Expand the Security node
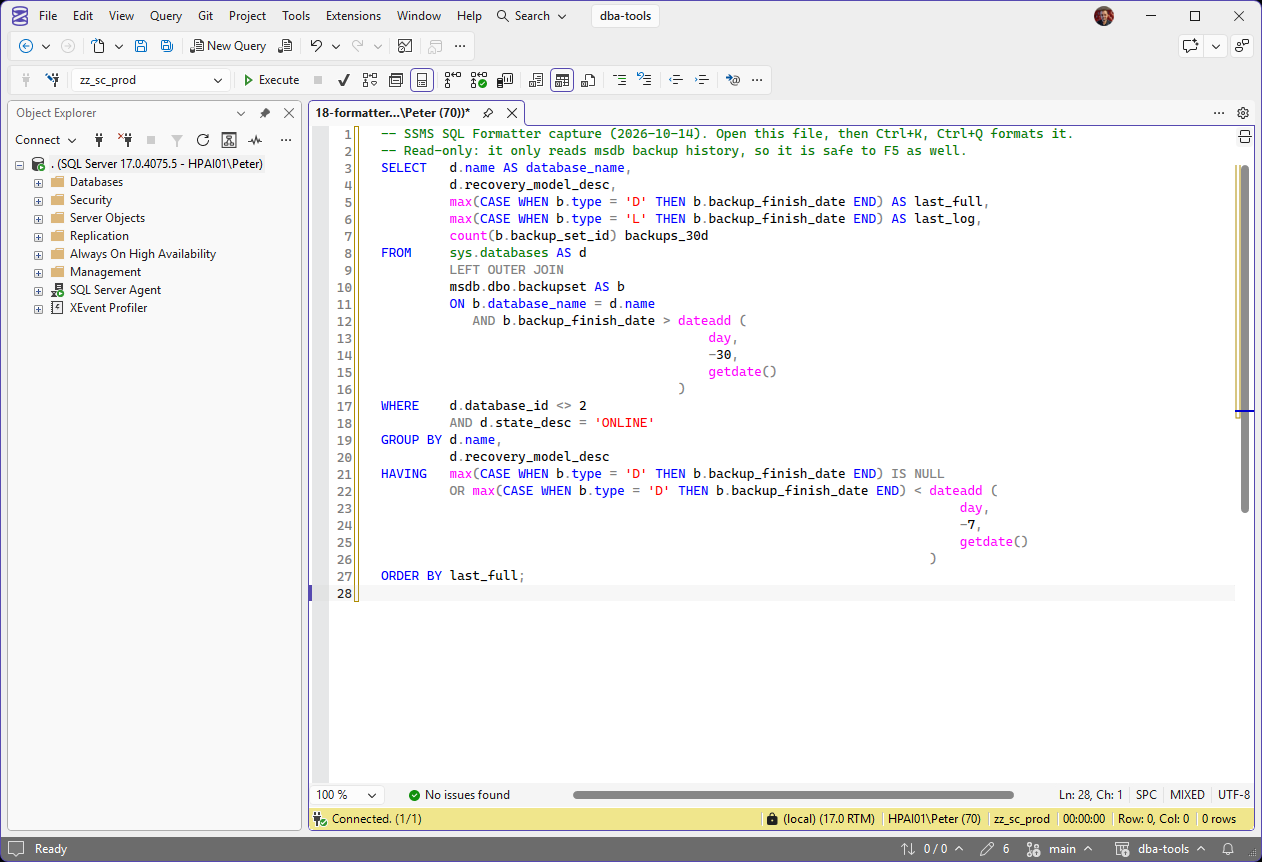The image size is (1262, 862). 38,200
